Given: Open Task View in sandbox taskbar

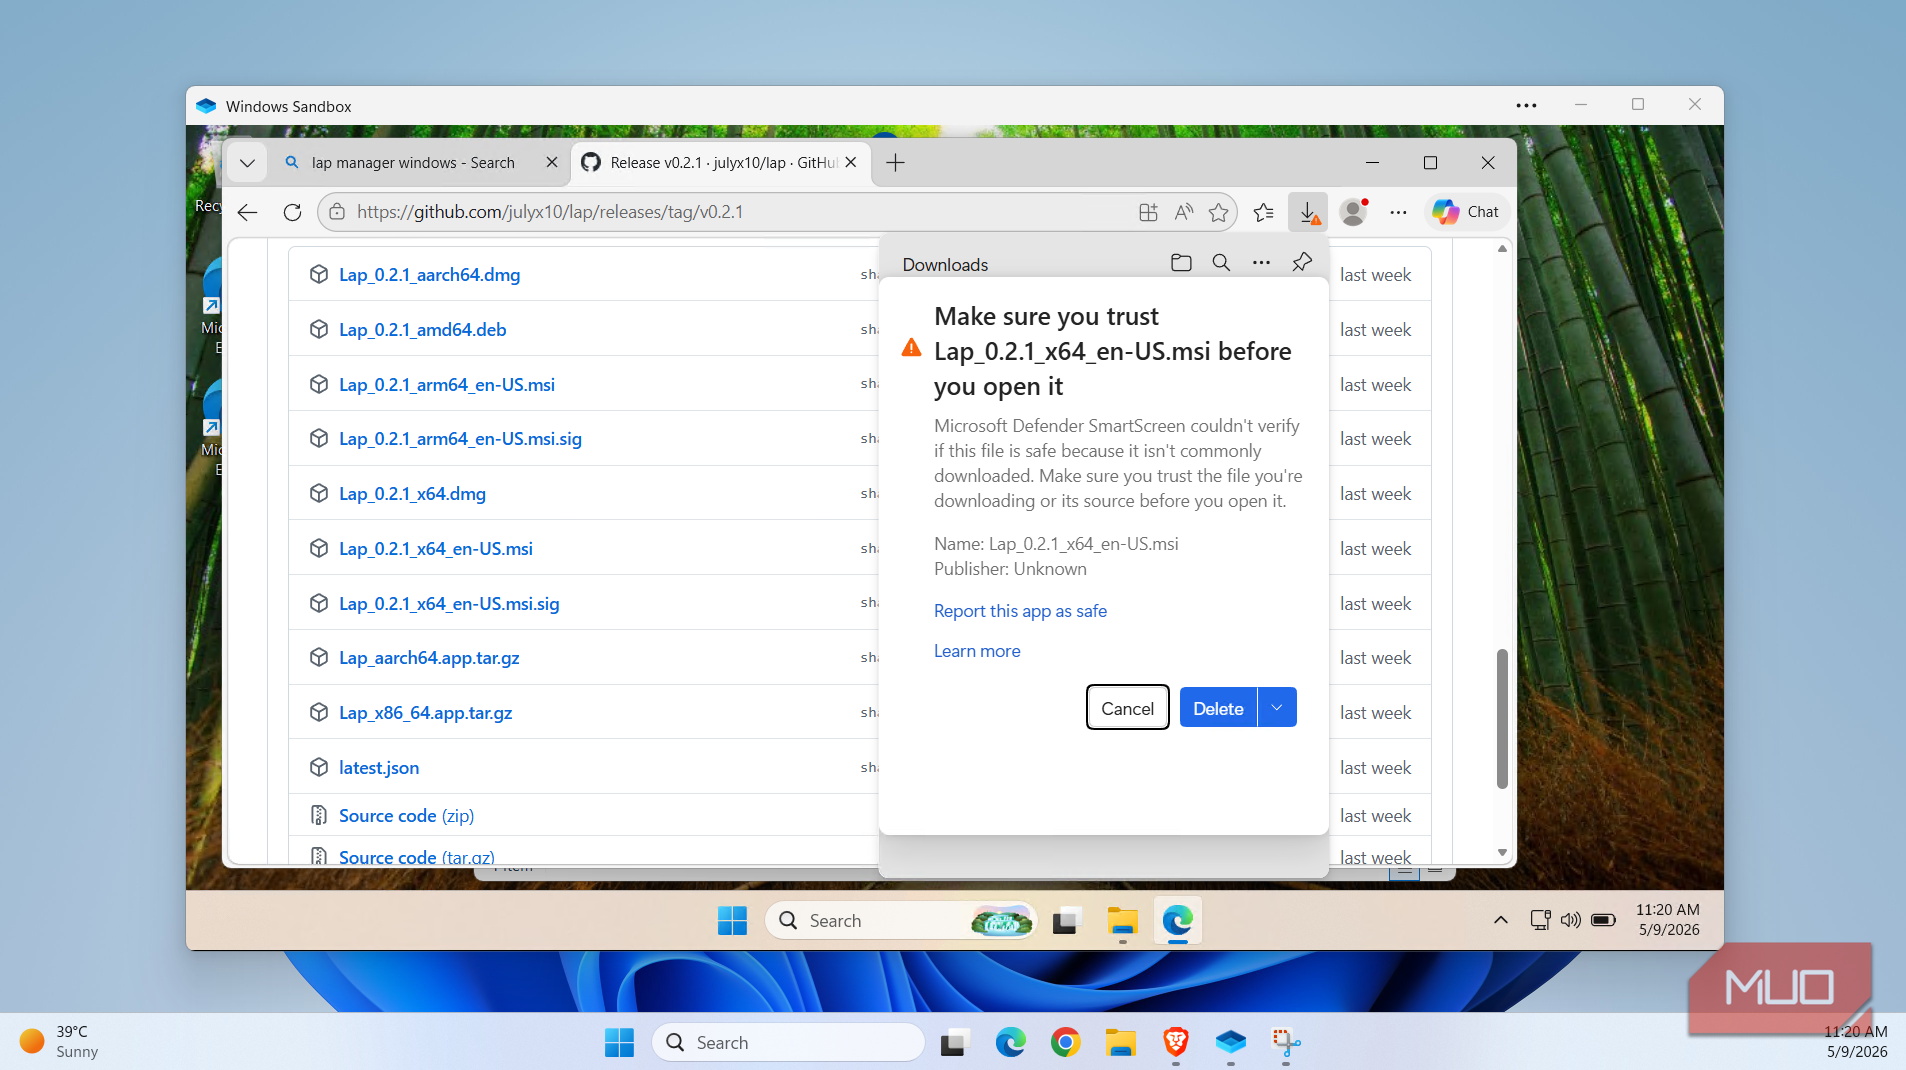Looking at the screenshot, I should (x=1067, y=920).
